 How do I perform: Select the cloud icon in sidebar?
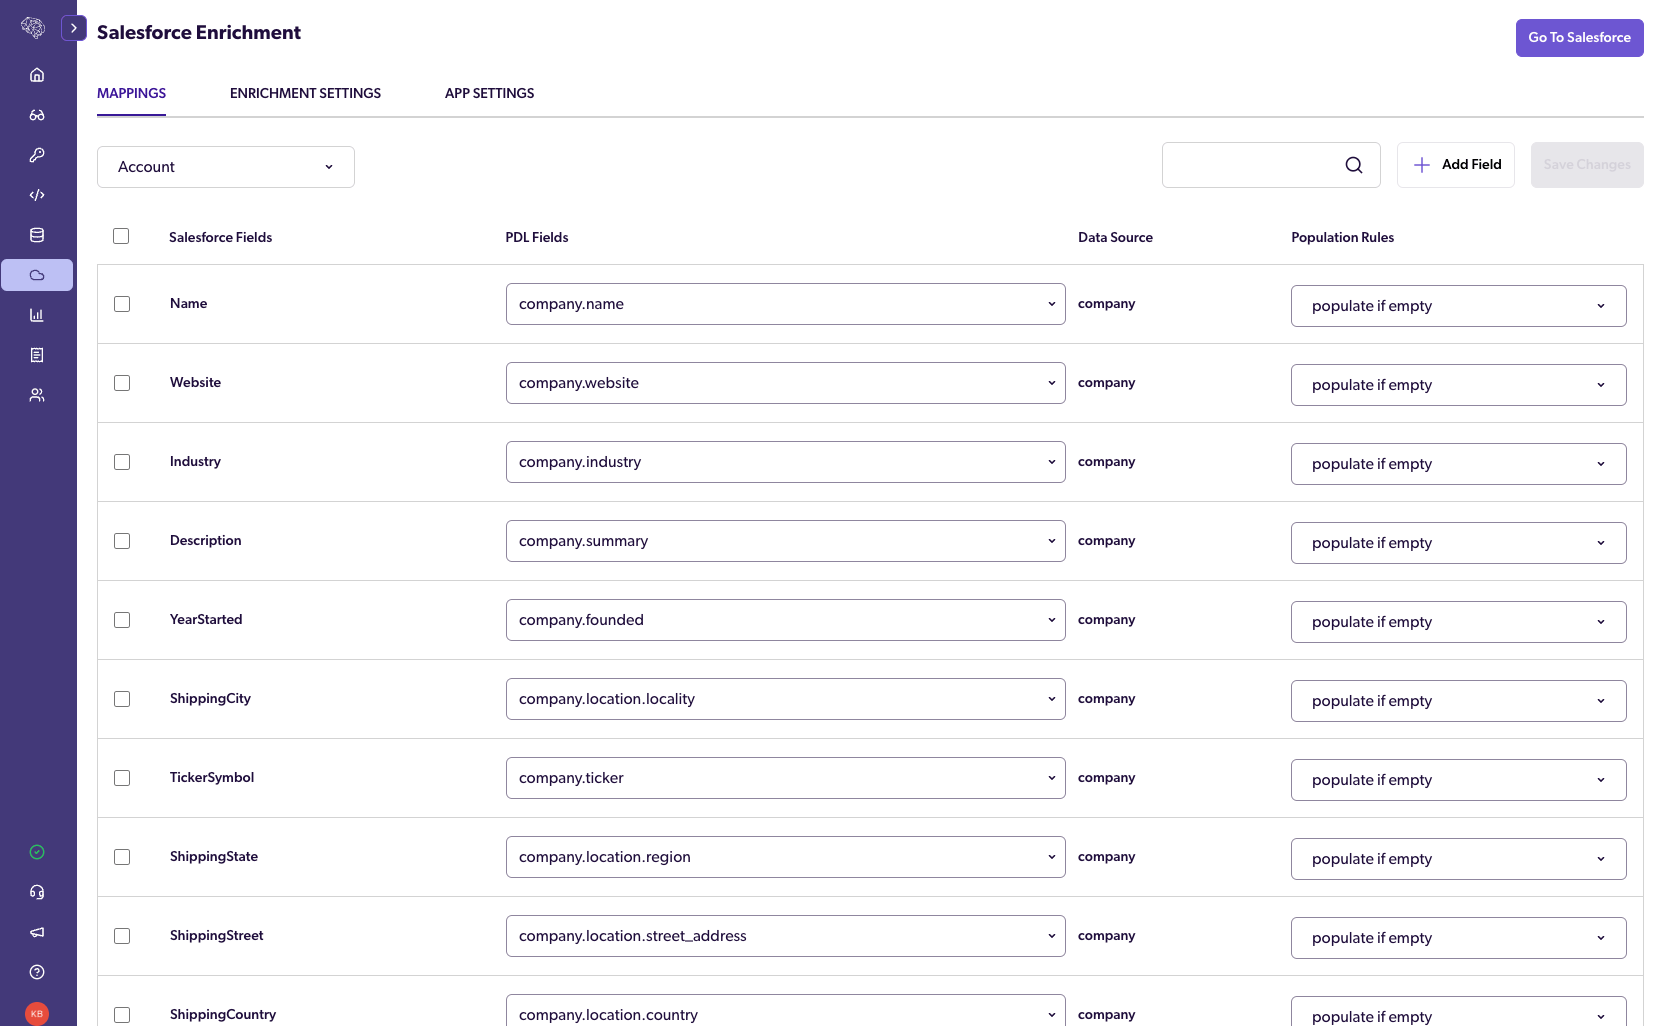pyautogui.click(x=37, y=275)
